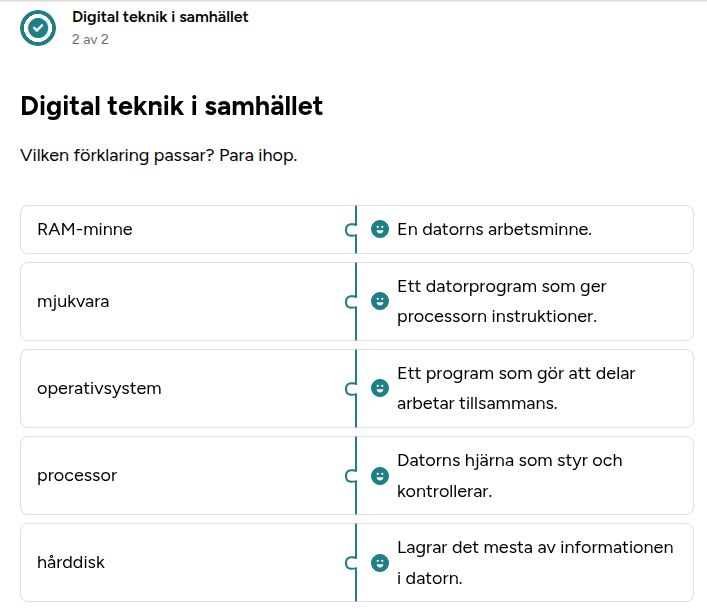This screenshot has height=615, width=707.
Task: Click the small 'Digital teknik i samhället' header title
Action: pos(160,17)
